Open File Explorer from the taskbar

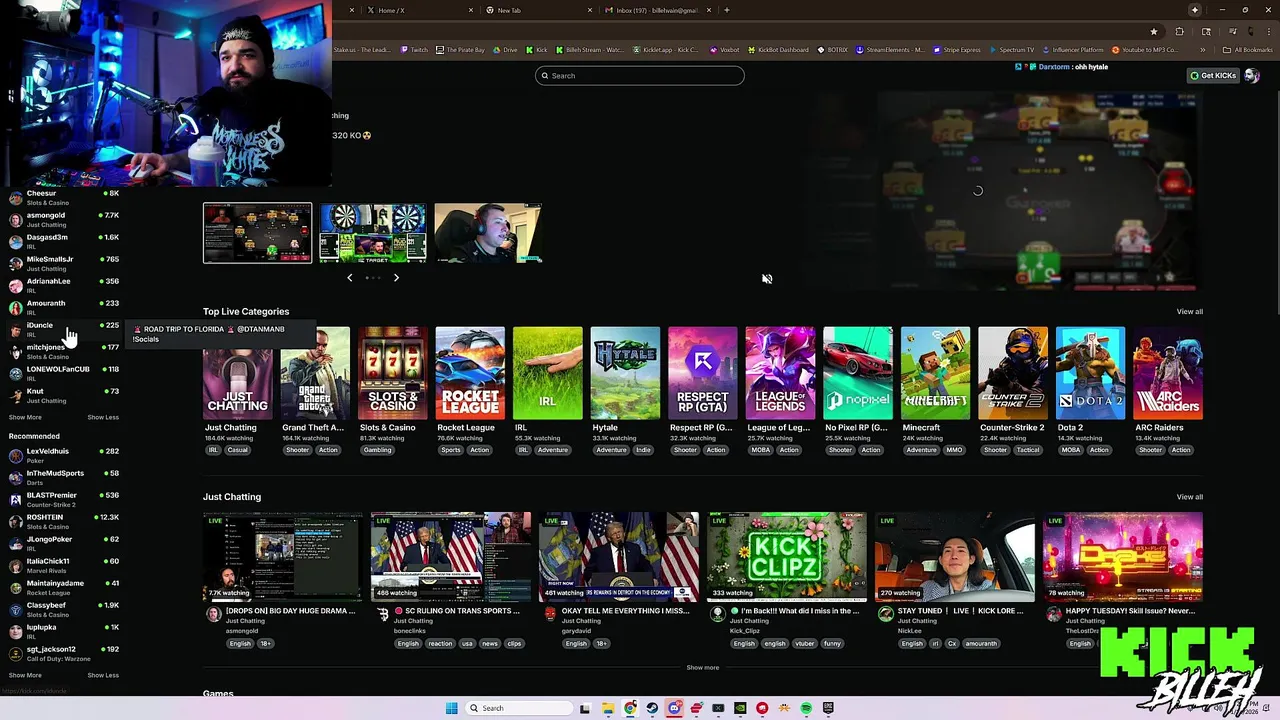pos(608,708)
